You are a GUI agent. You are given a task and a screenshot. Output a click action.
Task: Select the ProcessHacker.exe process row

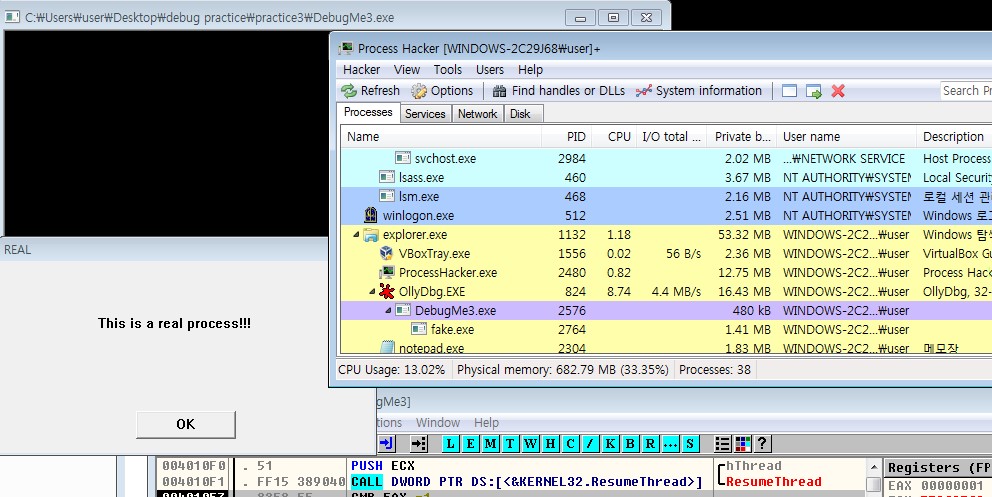coord(666,273)
